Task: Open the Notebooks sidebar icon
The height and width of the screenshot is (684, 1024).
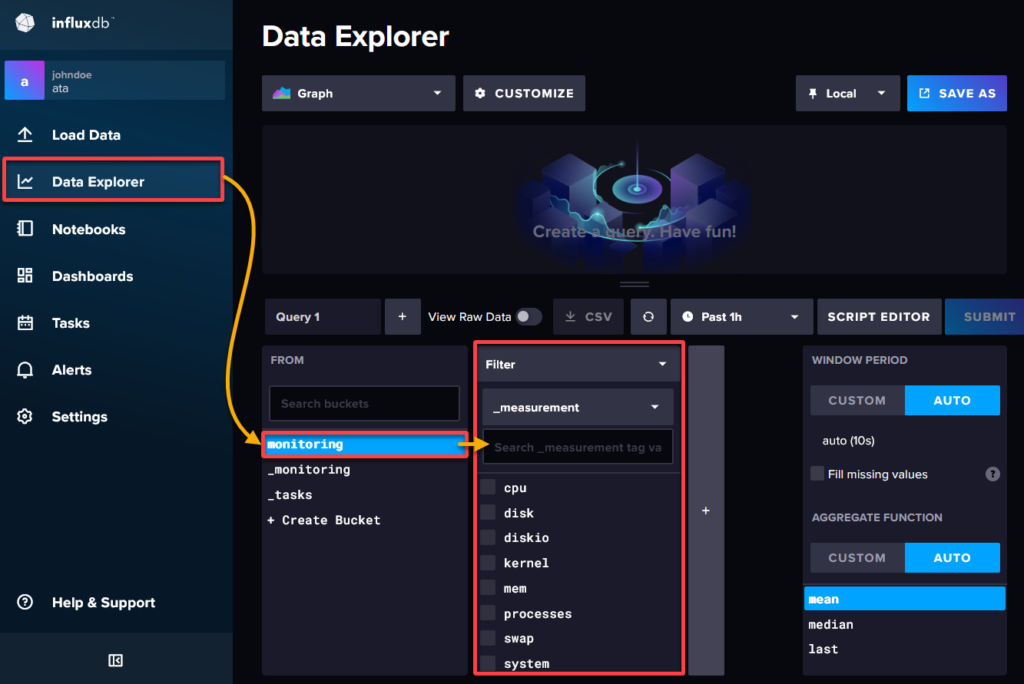Action: [x=23, y=229]
